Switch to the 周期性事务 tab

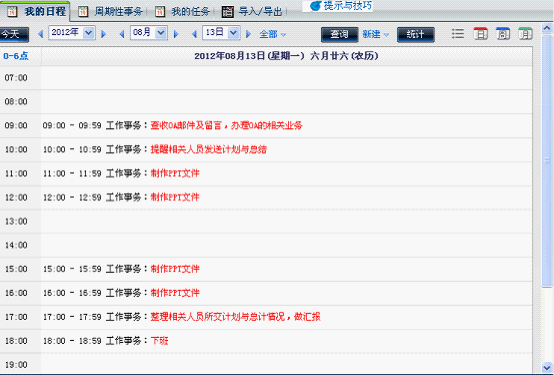pos(118,12)
